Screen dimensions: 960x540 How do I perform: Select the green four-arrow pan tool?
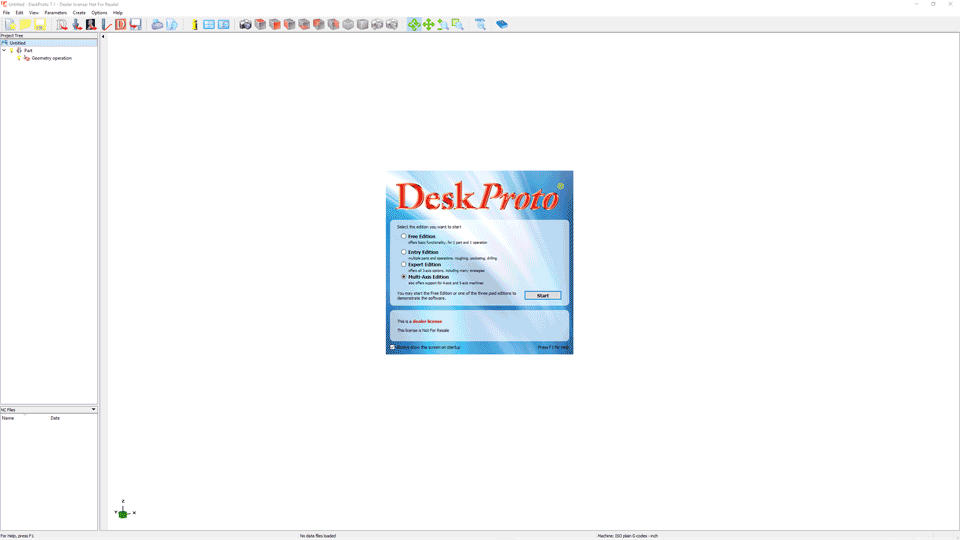pyautogui.click(x=428, y=24)
